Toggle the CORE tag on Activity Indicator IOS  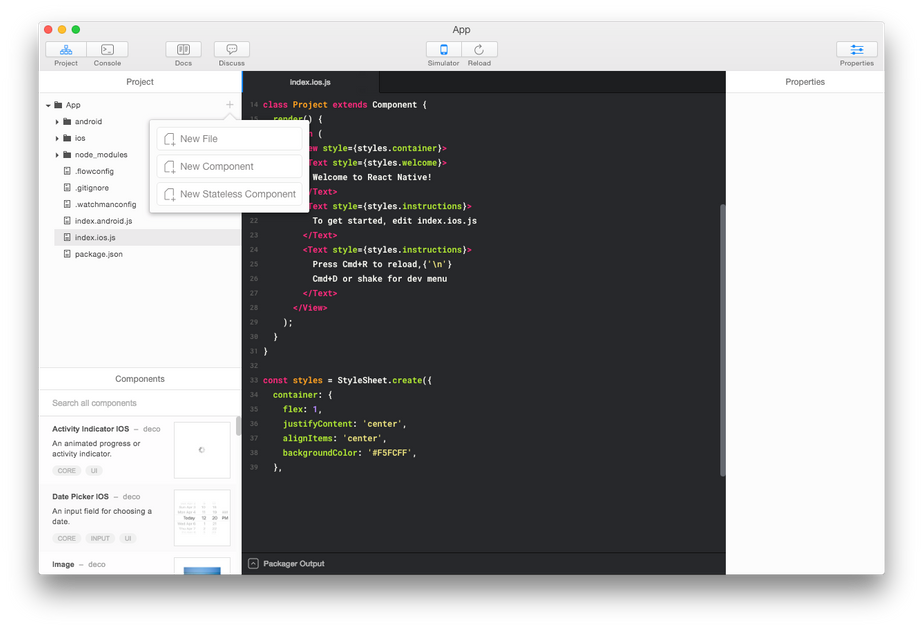coord(66,470)
